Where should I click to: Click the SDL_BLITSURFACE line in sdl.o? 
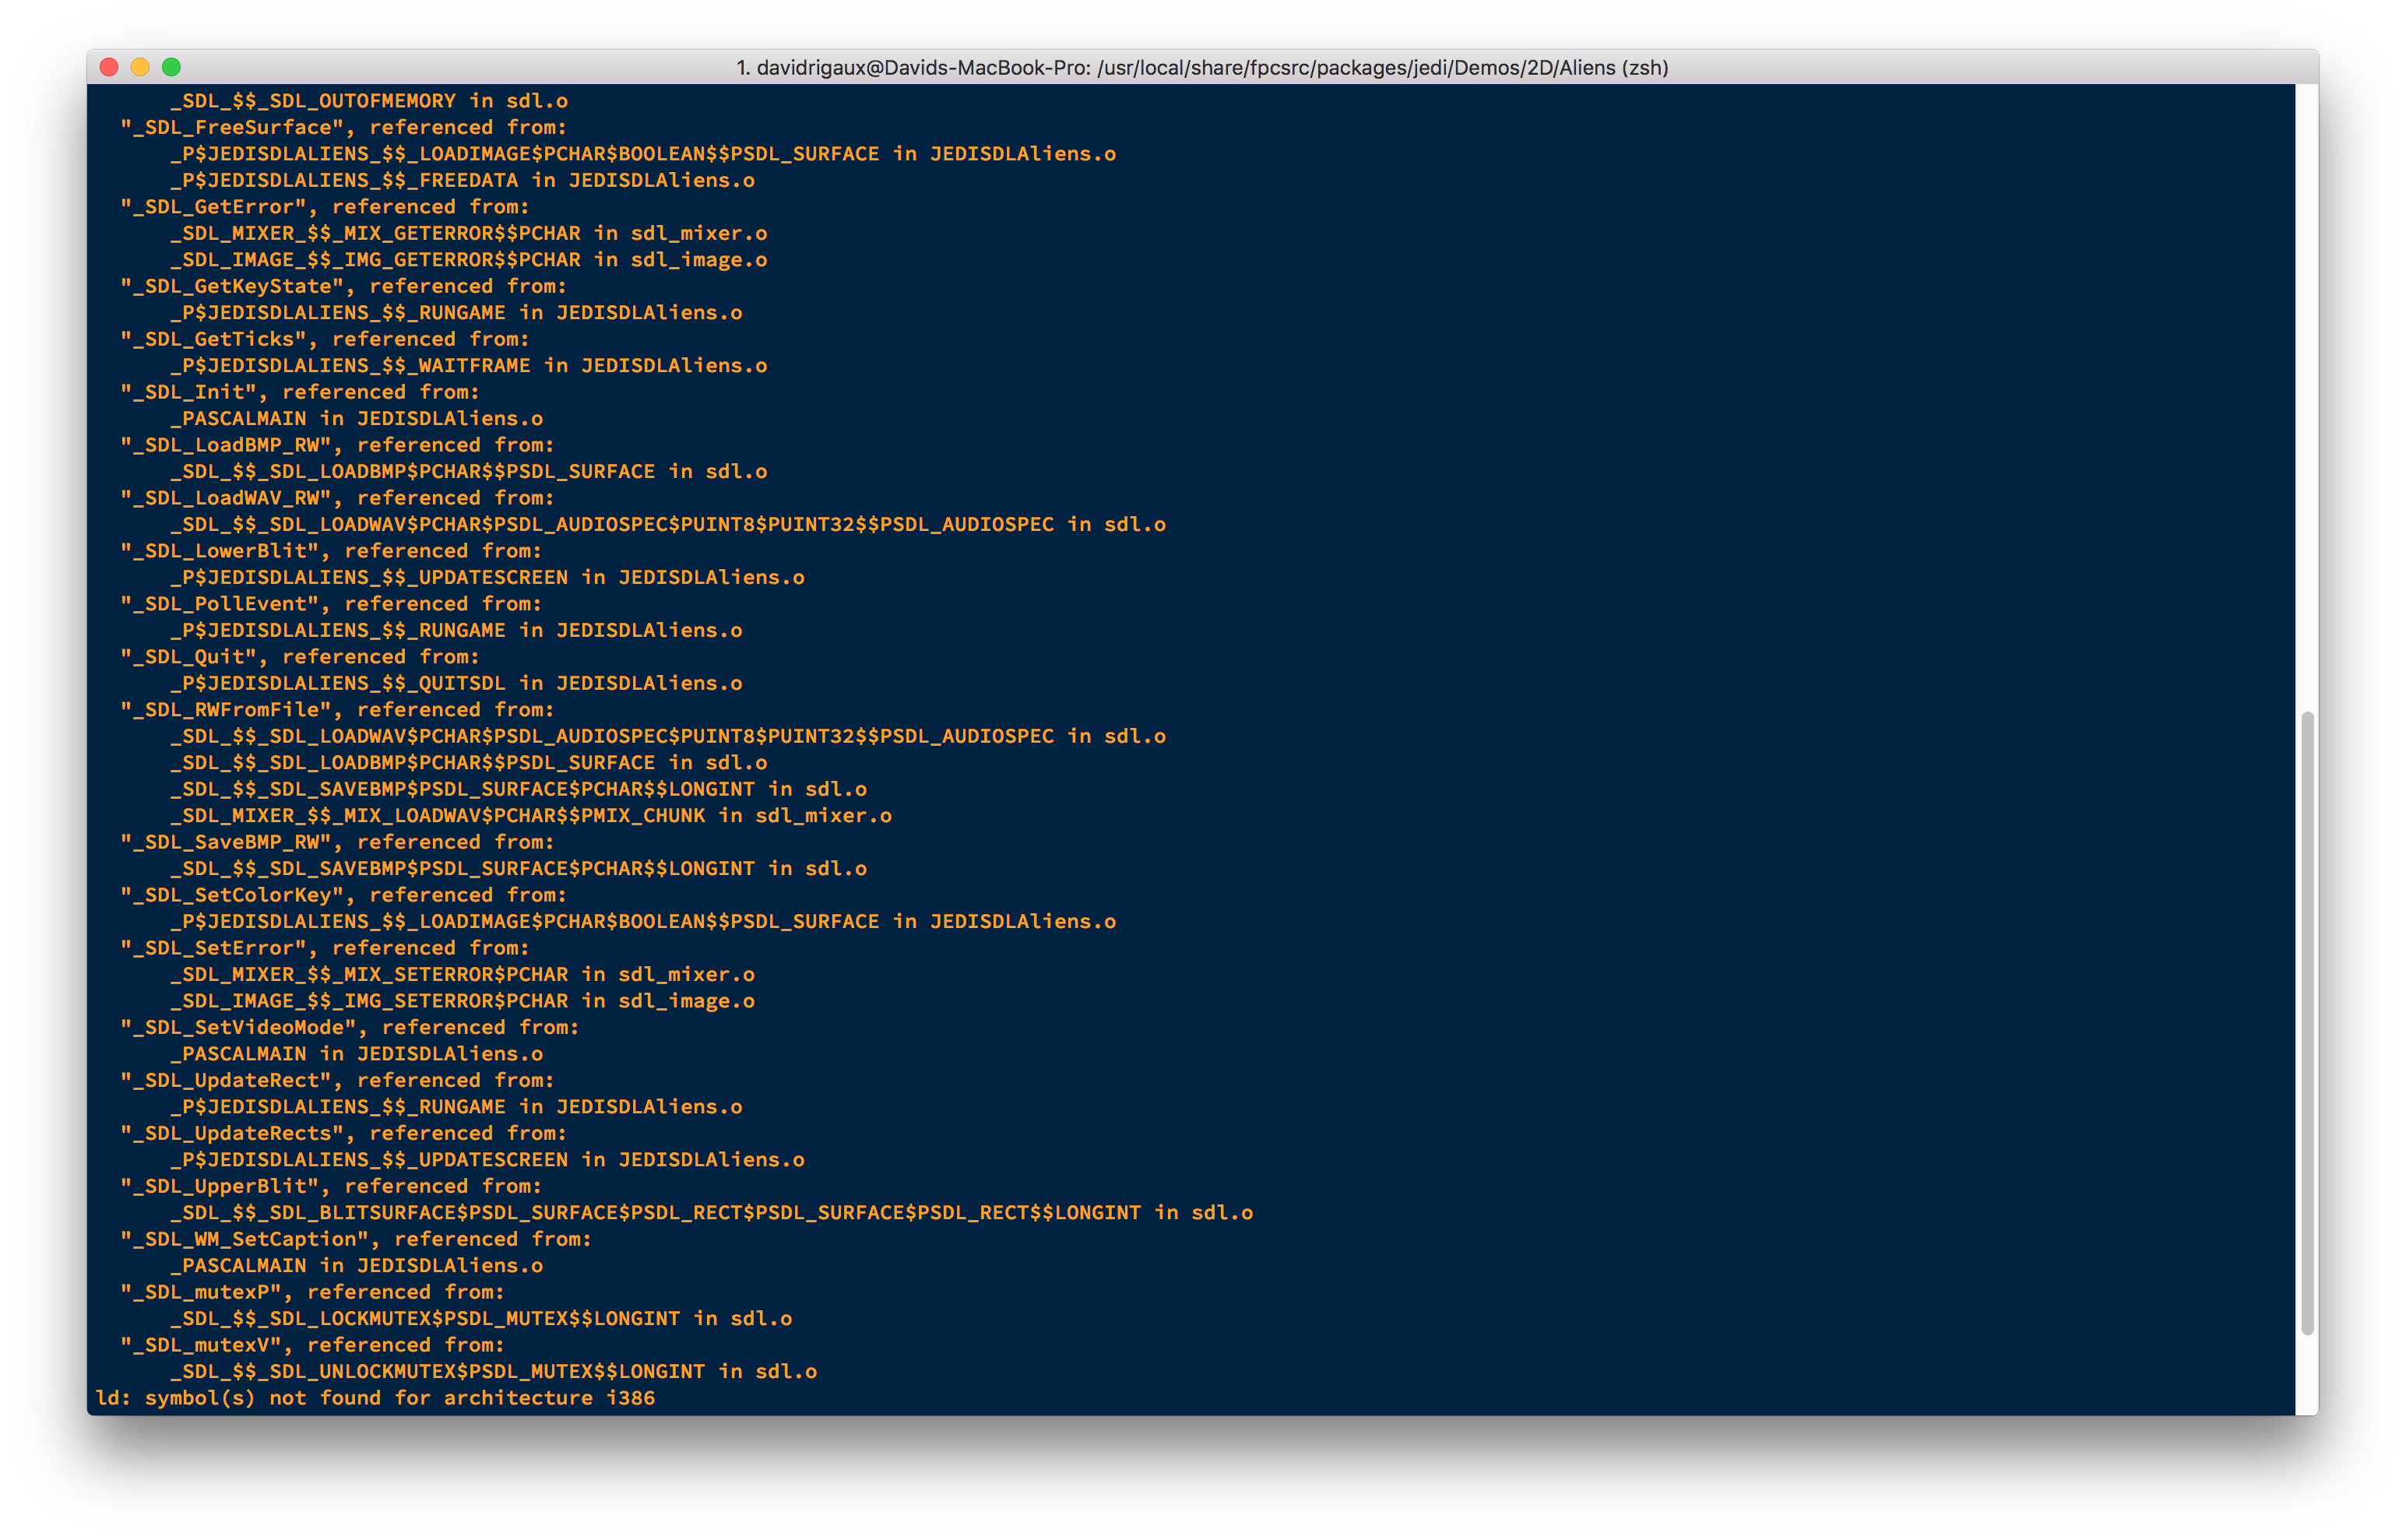[x=712, y=1213]
